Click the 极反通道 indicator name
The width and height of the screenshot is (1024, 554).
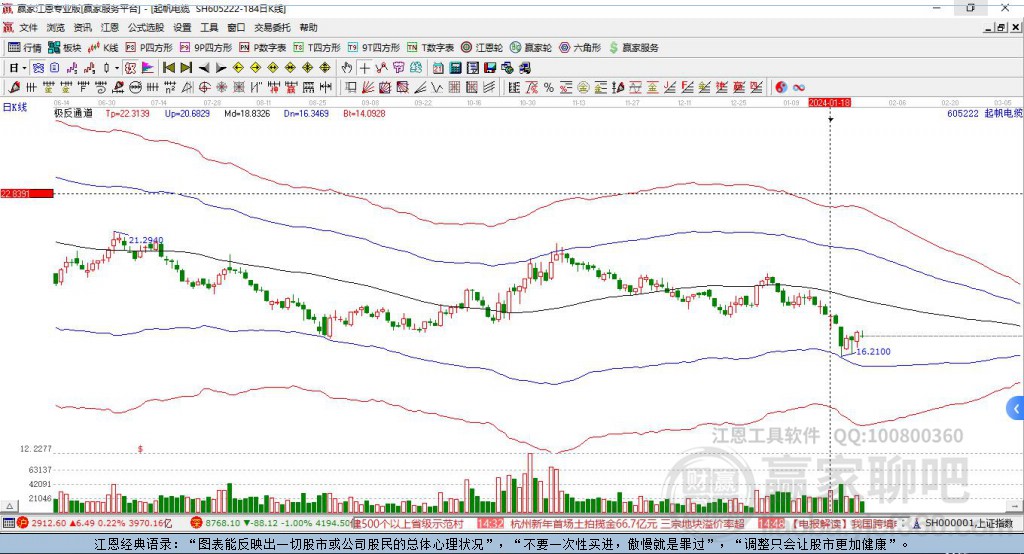click(73, 113)
